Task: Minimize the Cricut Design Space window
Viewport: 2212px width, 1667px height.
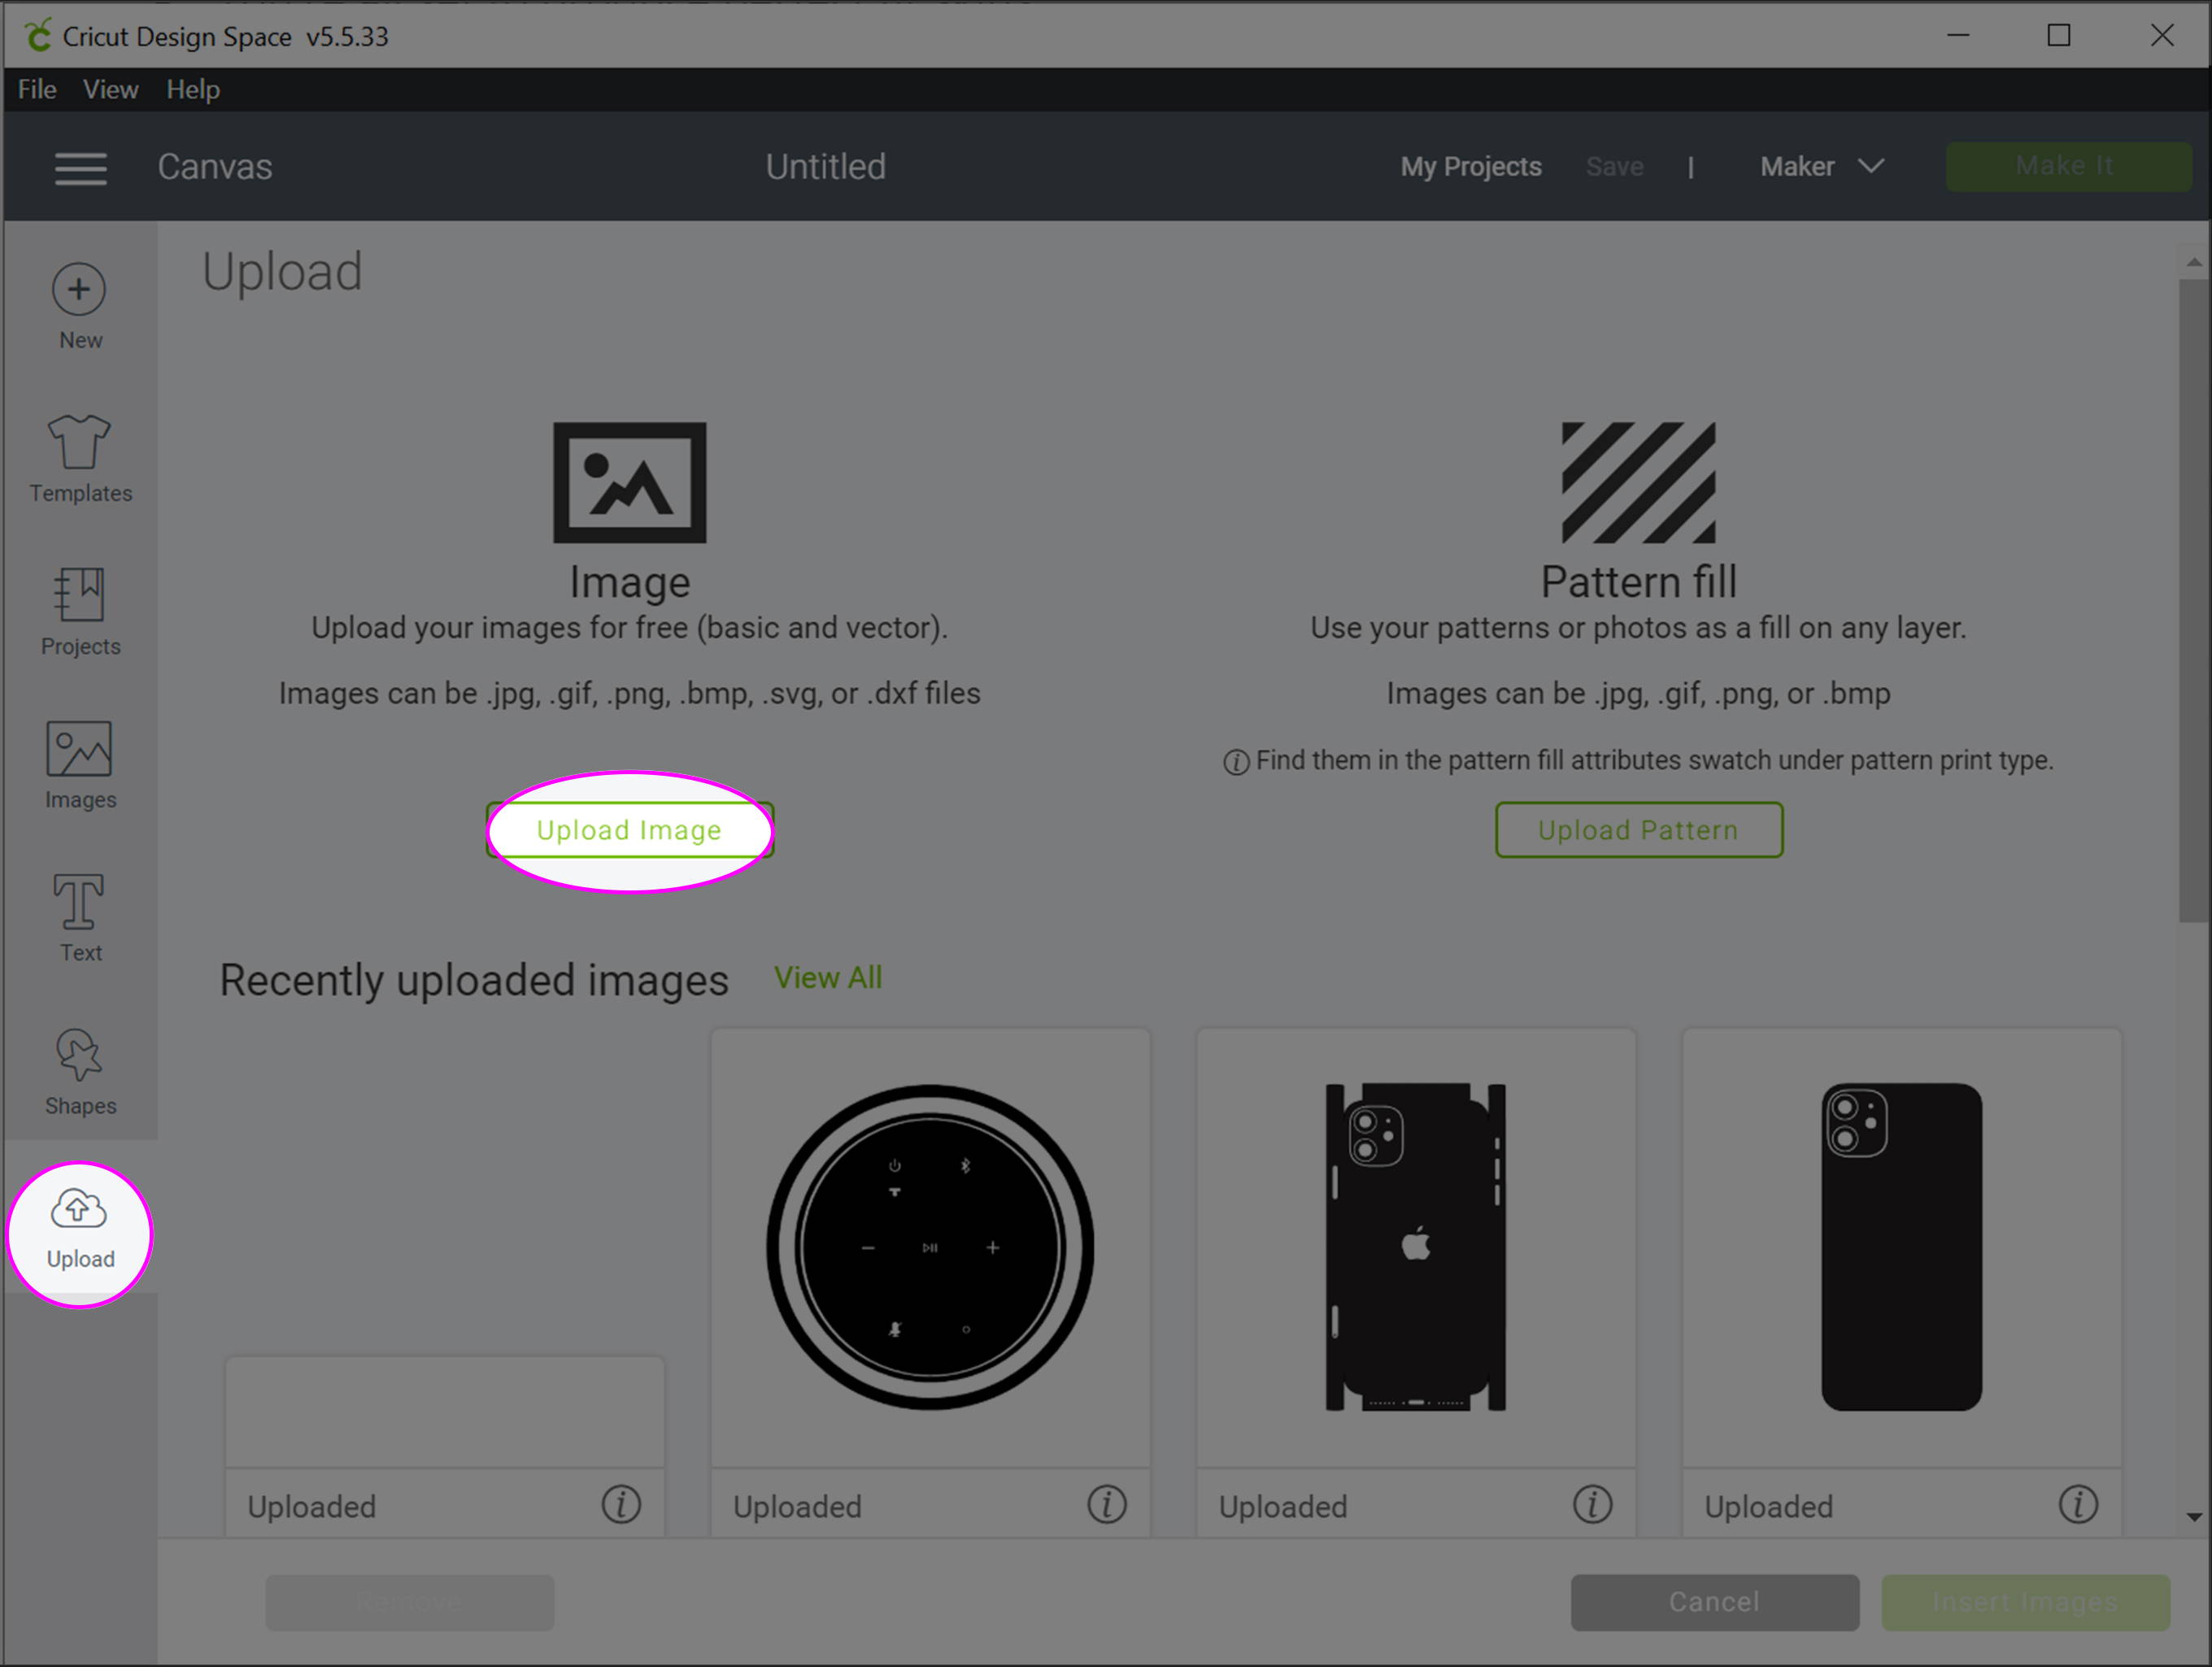Action: [x=1958, y=36]
